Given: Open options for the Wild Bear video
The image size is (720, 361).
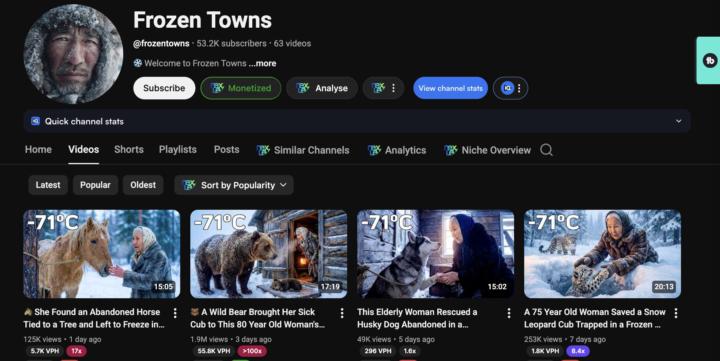Looking at the screenshot, I should tap(342, 313).
